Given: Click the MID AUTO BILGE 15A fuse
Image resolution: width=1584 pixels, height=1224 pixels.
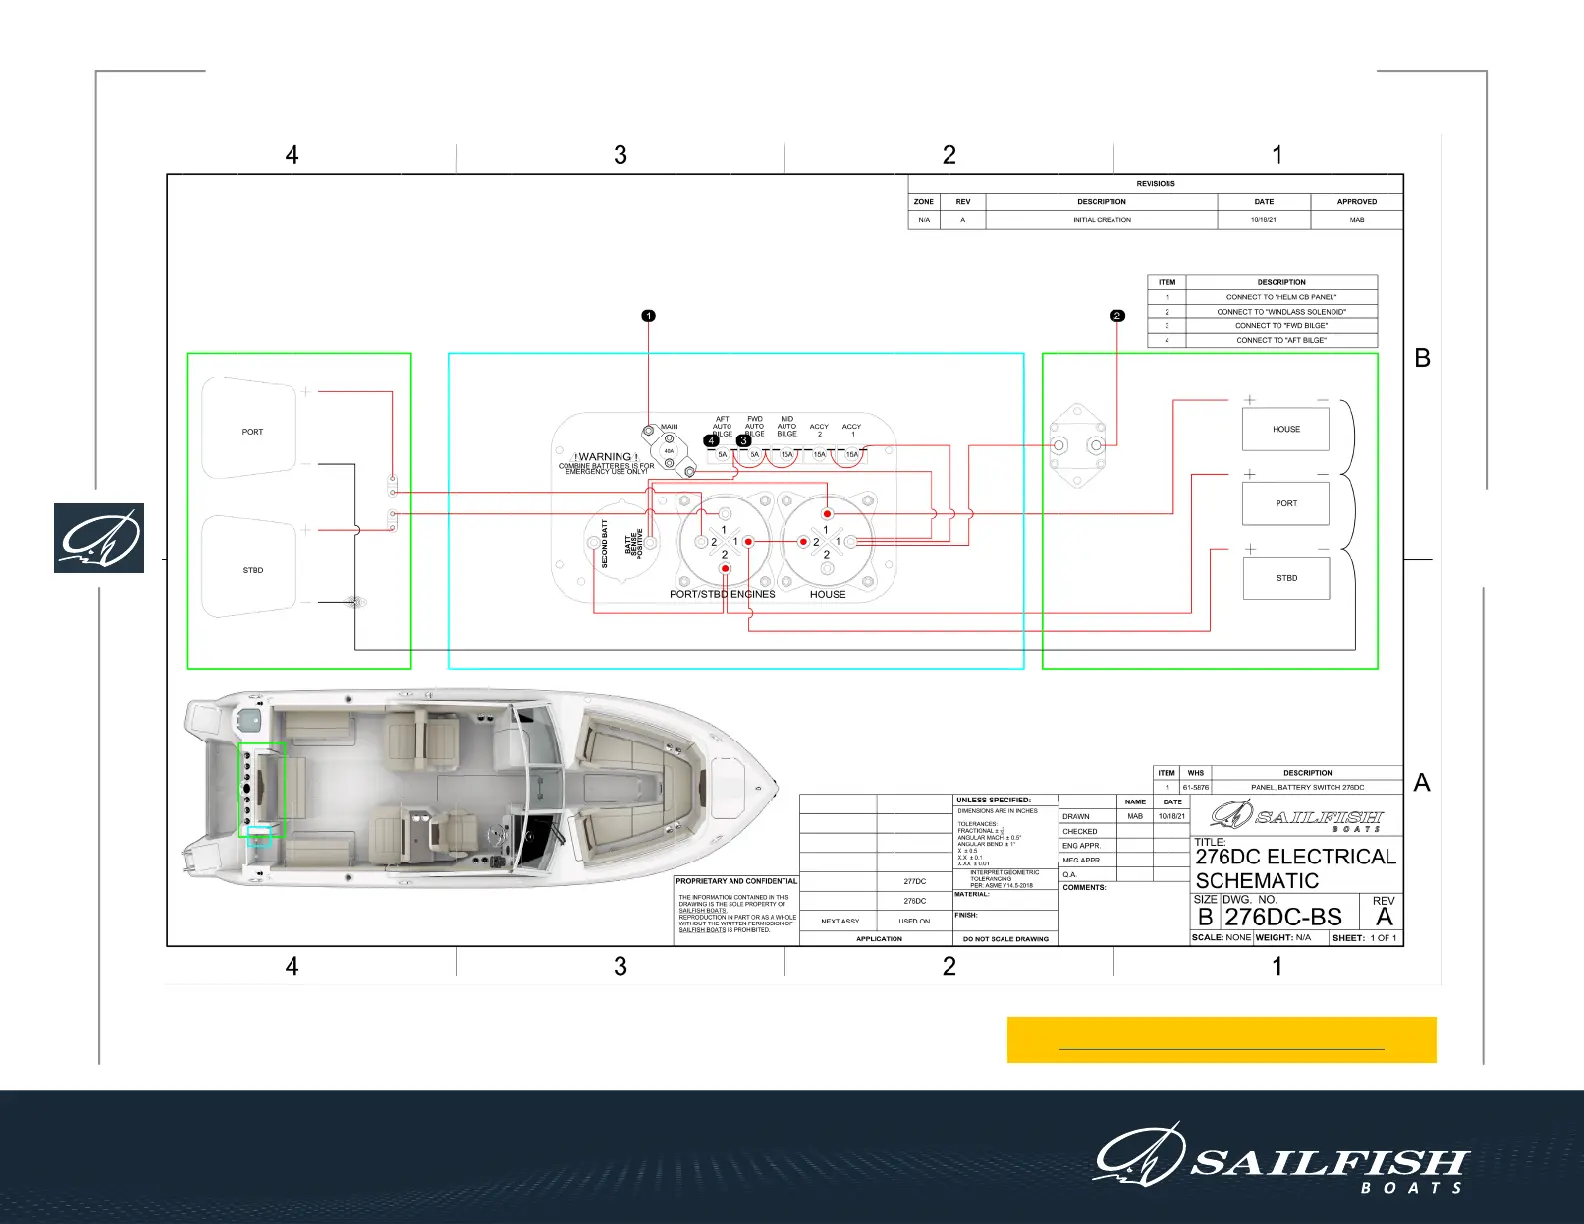Looking at the screenshot, I should click(787, 454).
